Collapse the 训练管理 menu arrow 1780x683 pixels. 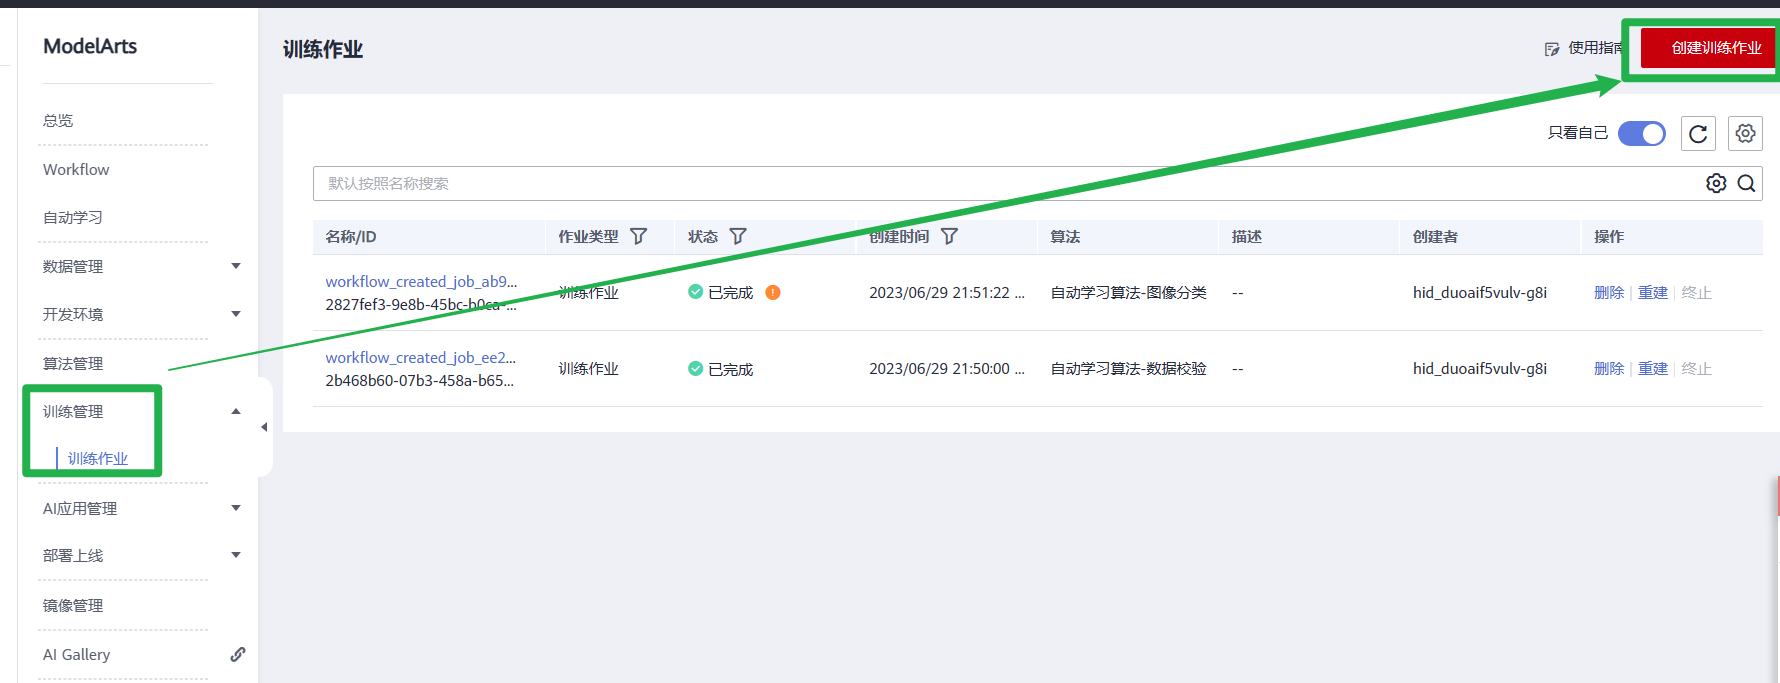click(236, 411)
